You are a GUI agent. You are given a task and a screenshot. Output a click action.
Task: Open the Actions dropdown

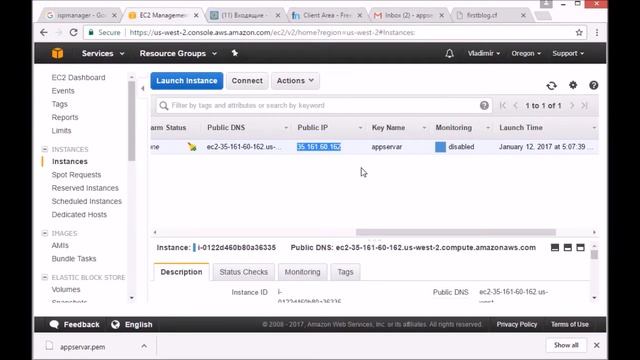coord(295,81)
